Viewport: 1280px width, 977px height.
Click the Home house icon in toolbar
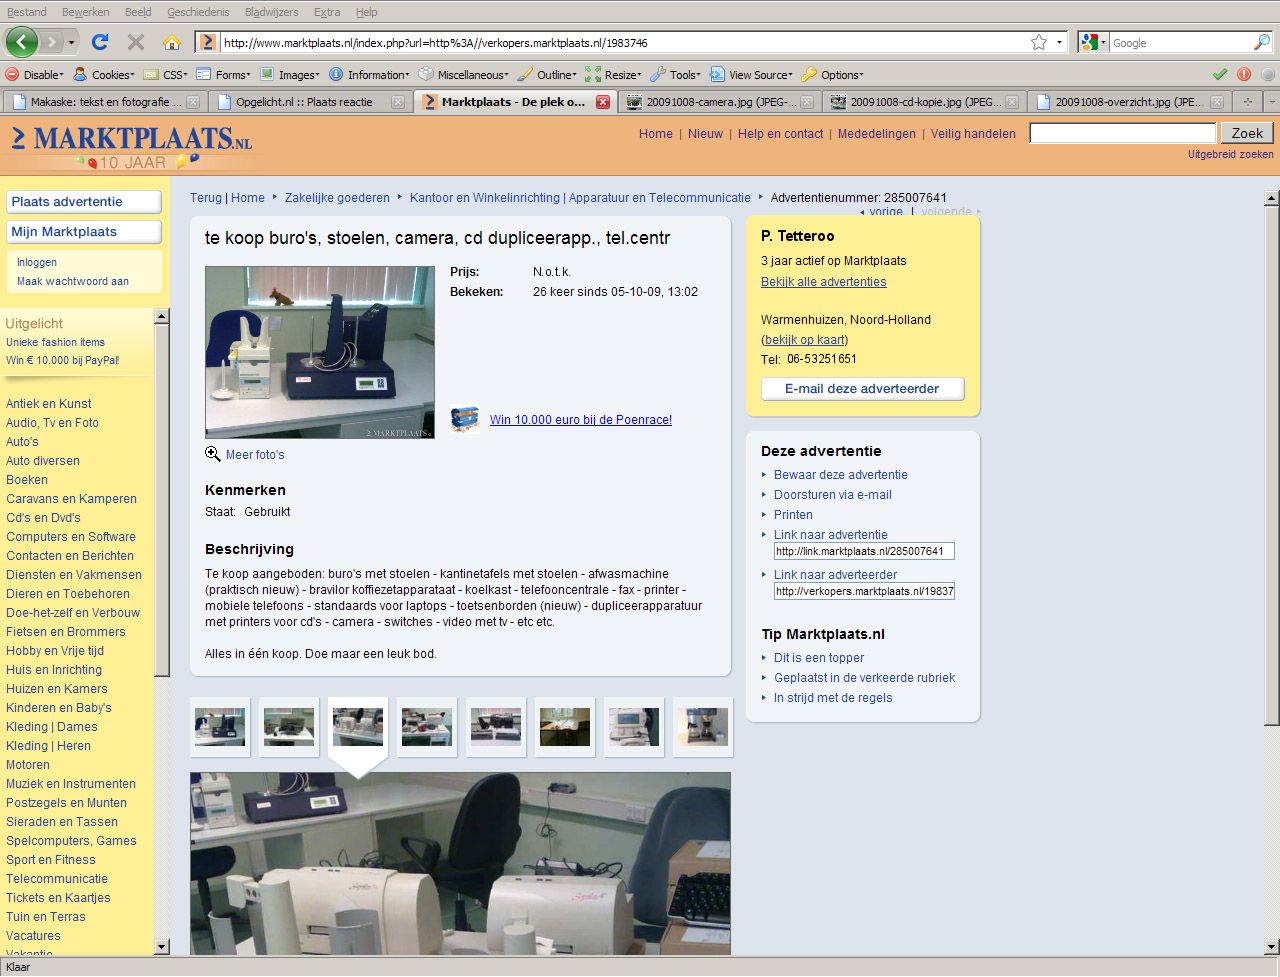tap(172, 42)
